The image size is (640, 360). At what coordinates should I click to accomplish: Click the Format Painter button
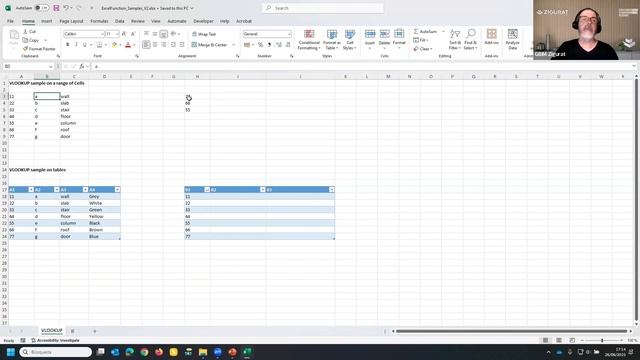(40, 49)
